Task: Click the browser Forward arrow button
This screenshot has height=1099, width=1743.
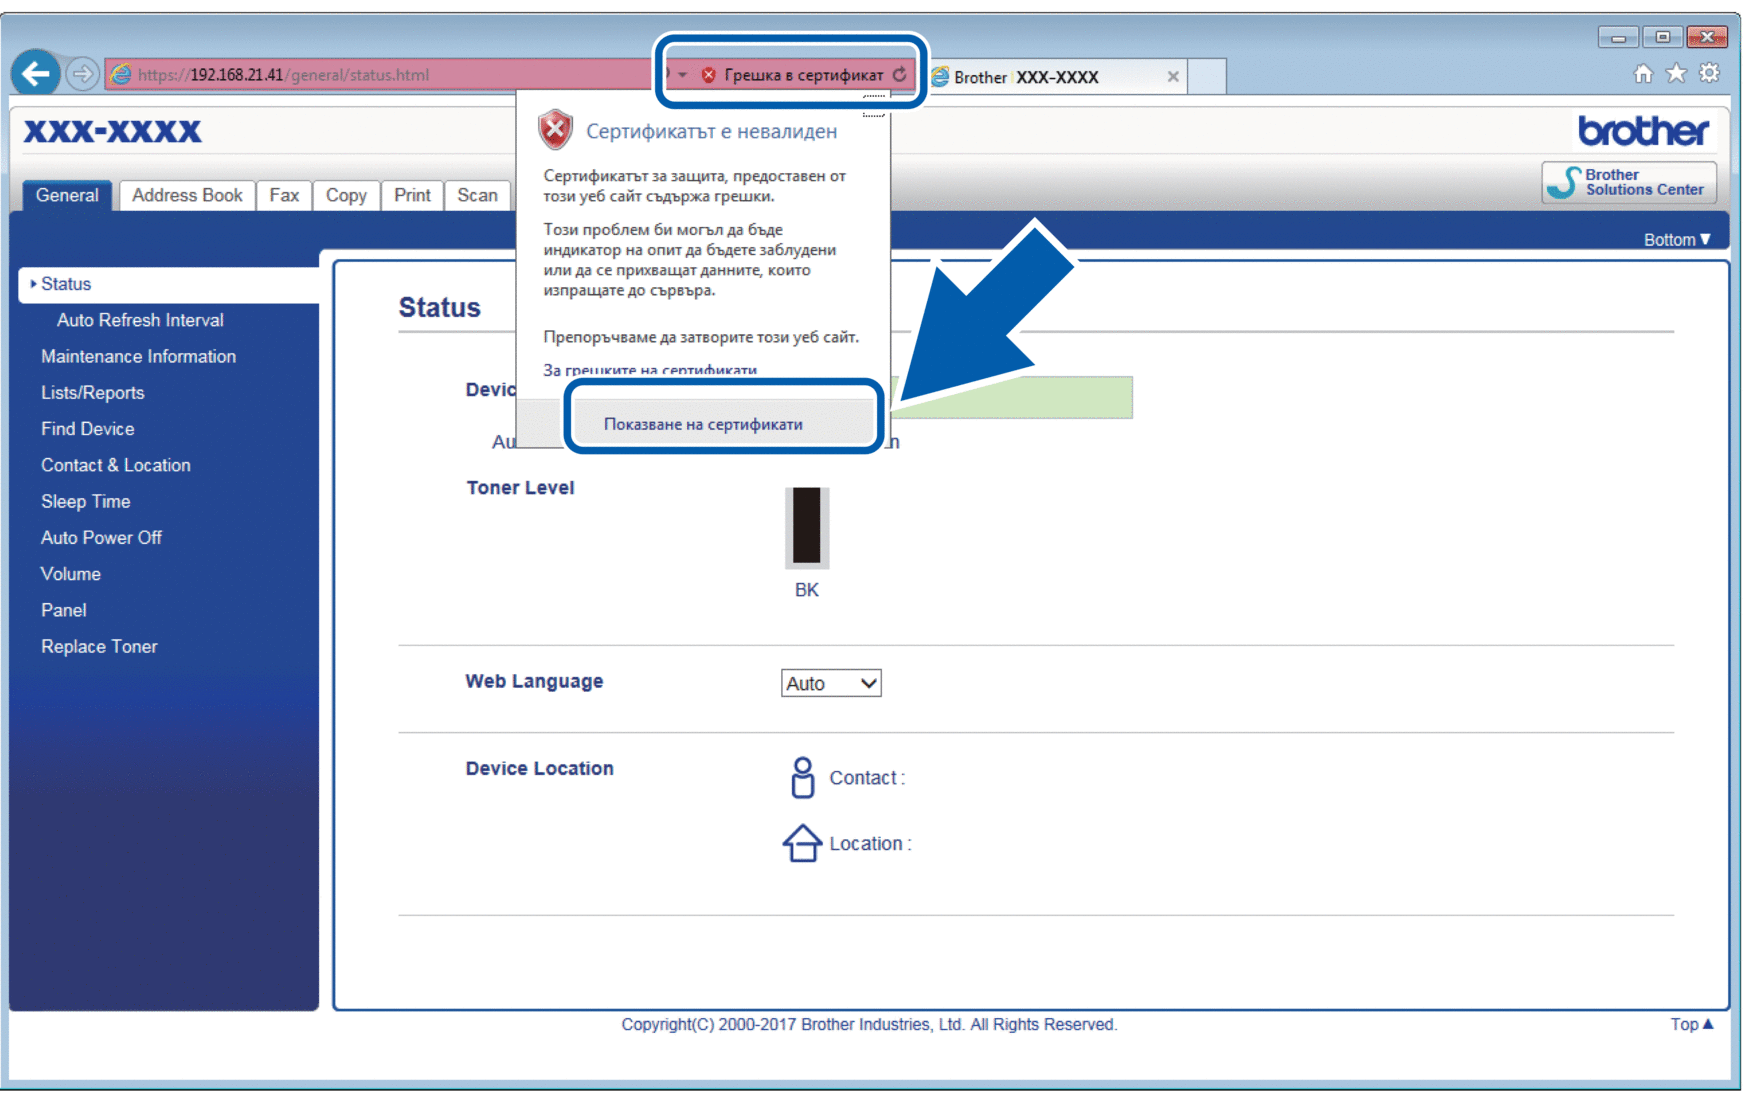Action: click(x=82, y=73)
